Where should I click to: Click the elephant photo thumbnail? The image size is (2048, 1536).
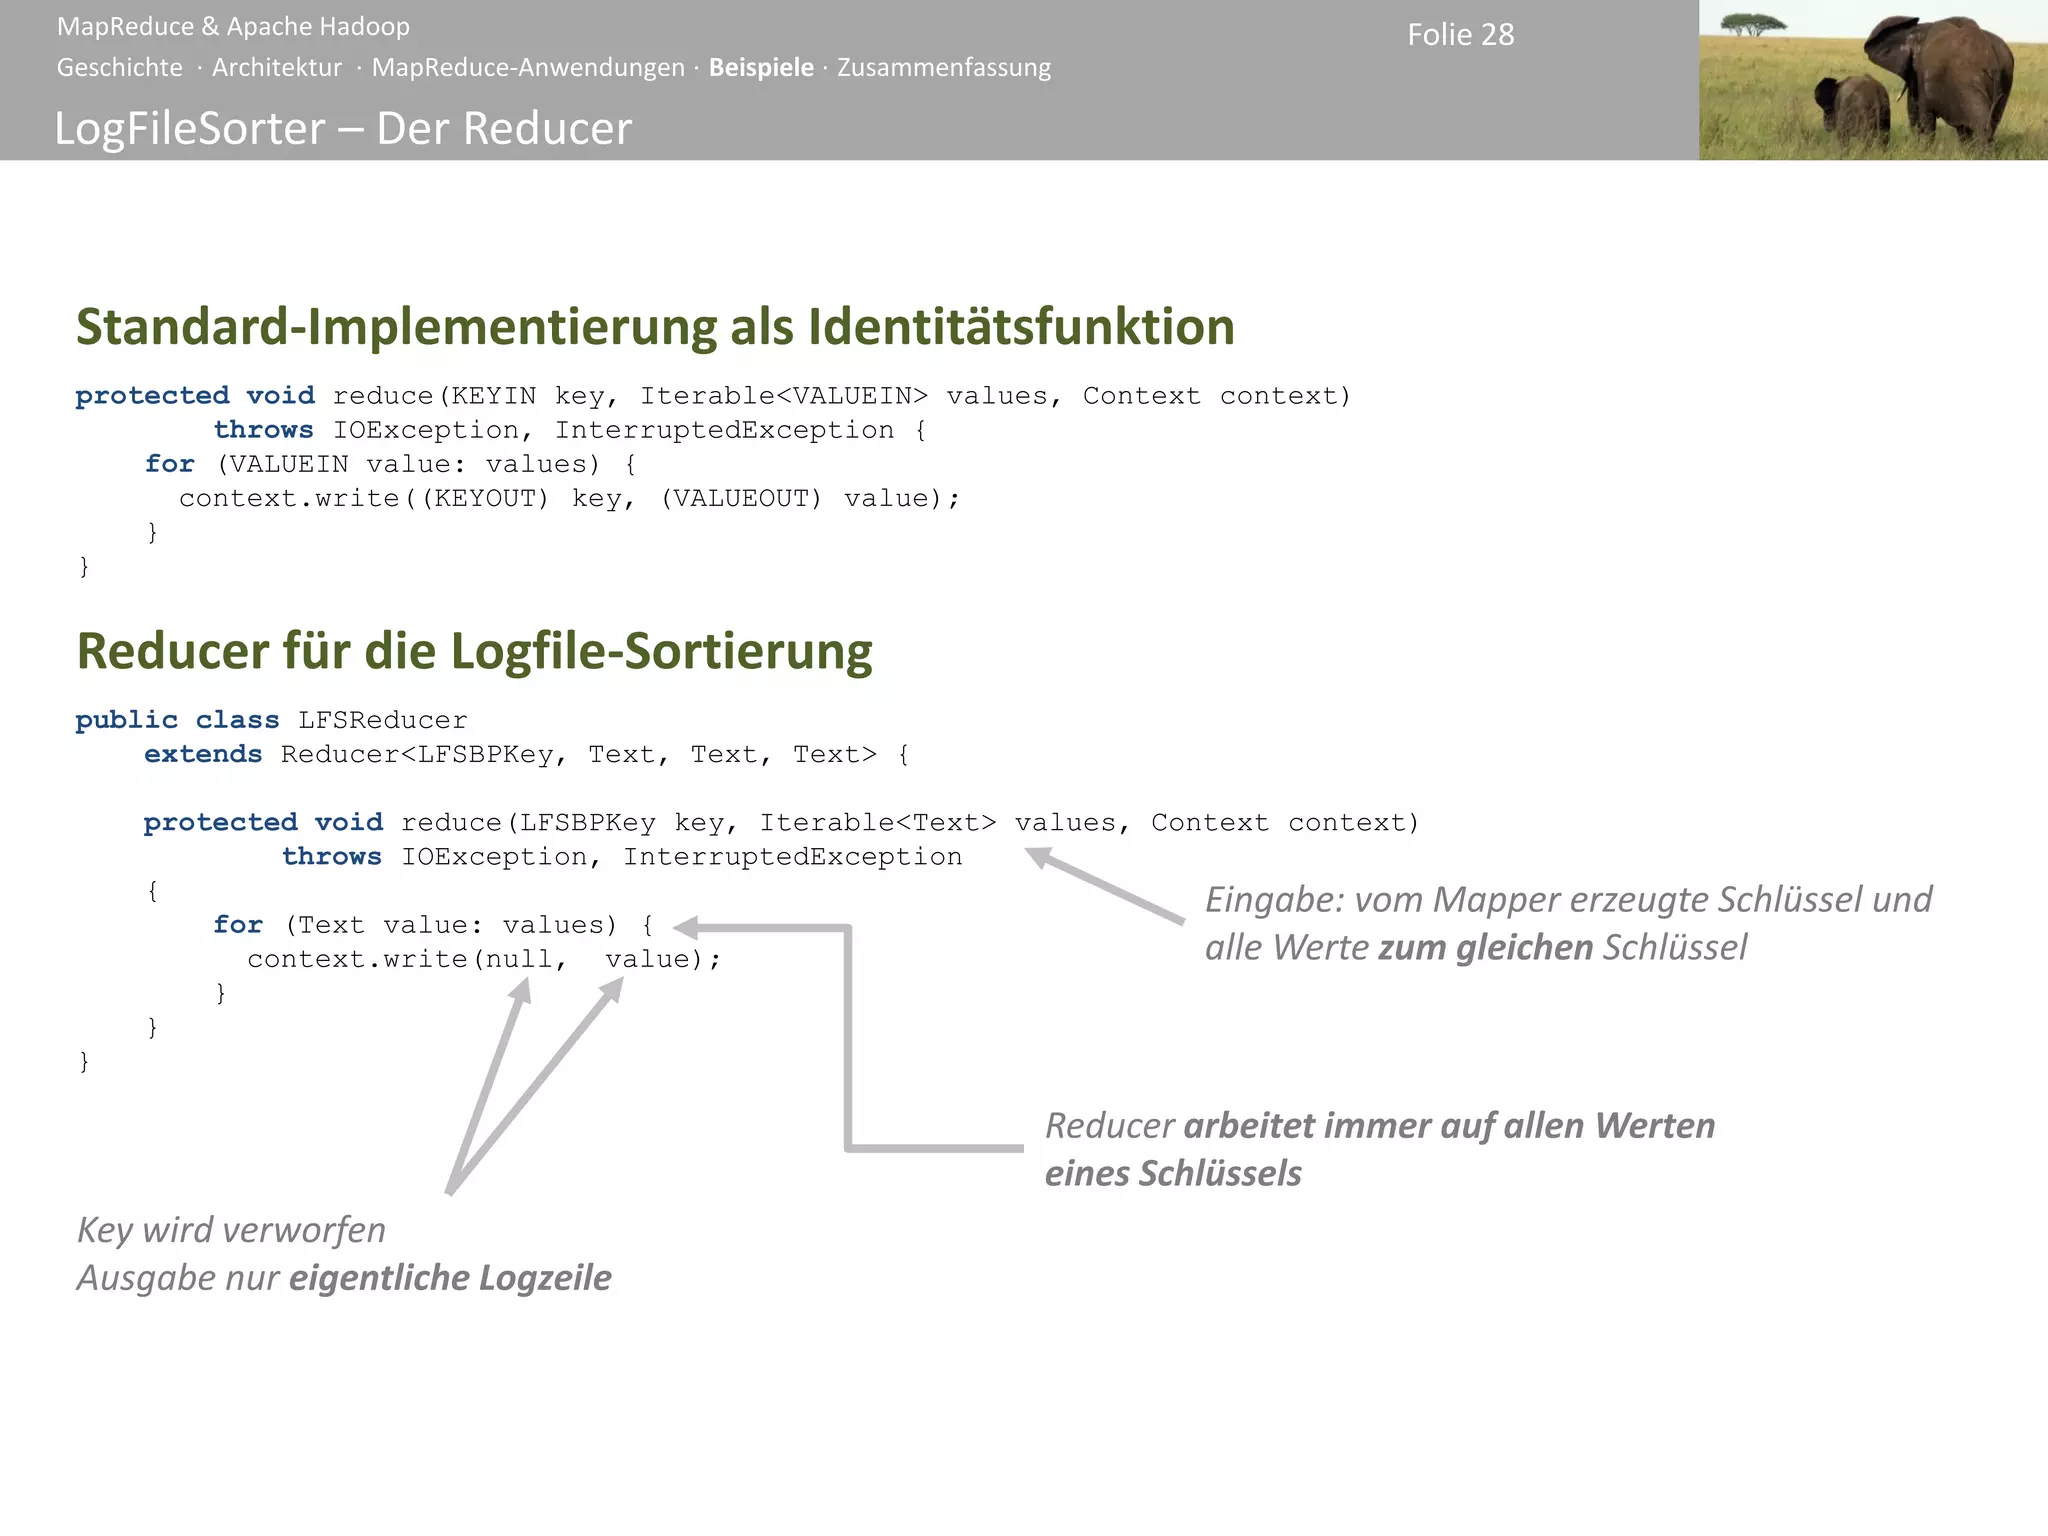coord(1873,80)
